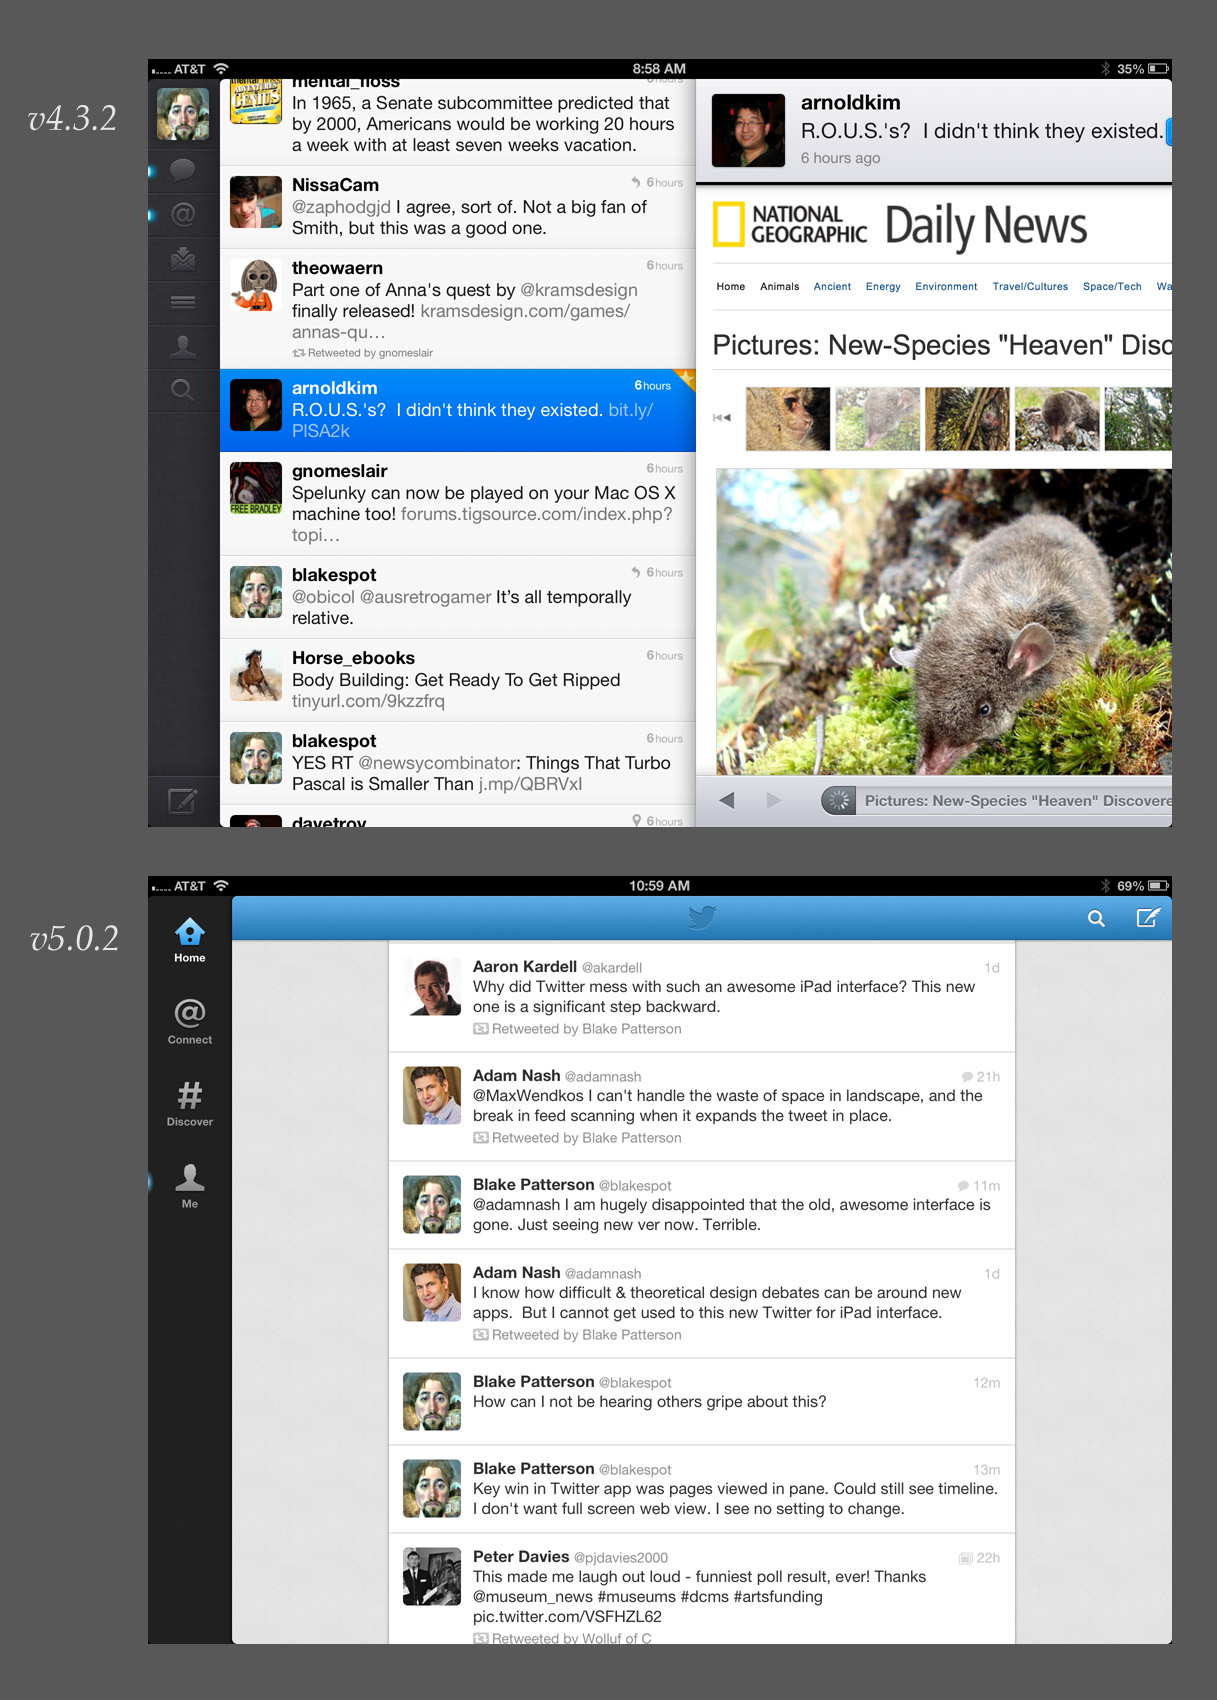The image size is (1217, 1700).
Task: Click the 'Daily News' heading on the web page
Action: click(x=986, y=226)
